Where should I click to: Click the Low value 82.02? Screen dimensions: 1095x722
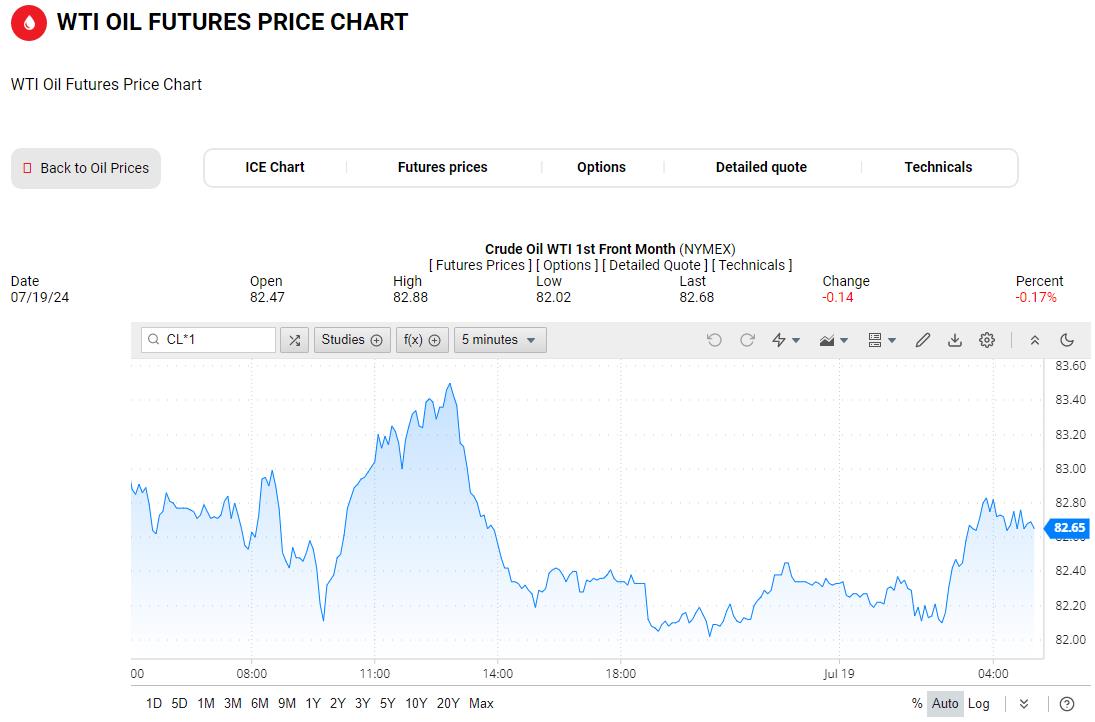click(x=553, y=297)
